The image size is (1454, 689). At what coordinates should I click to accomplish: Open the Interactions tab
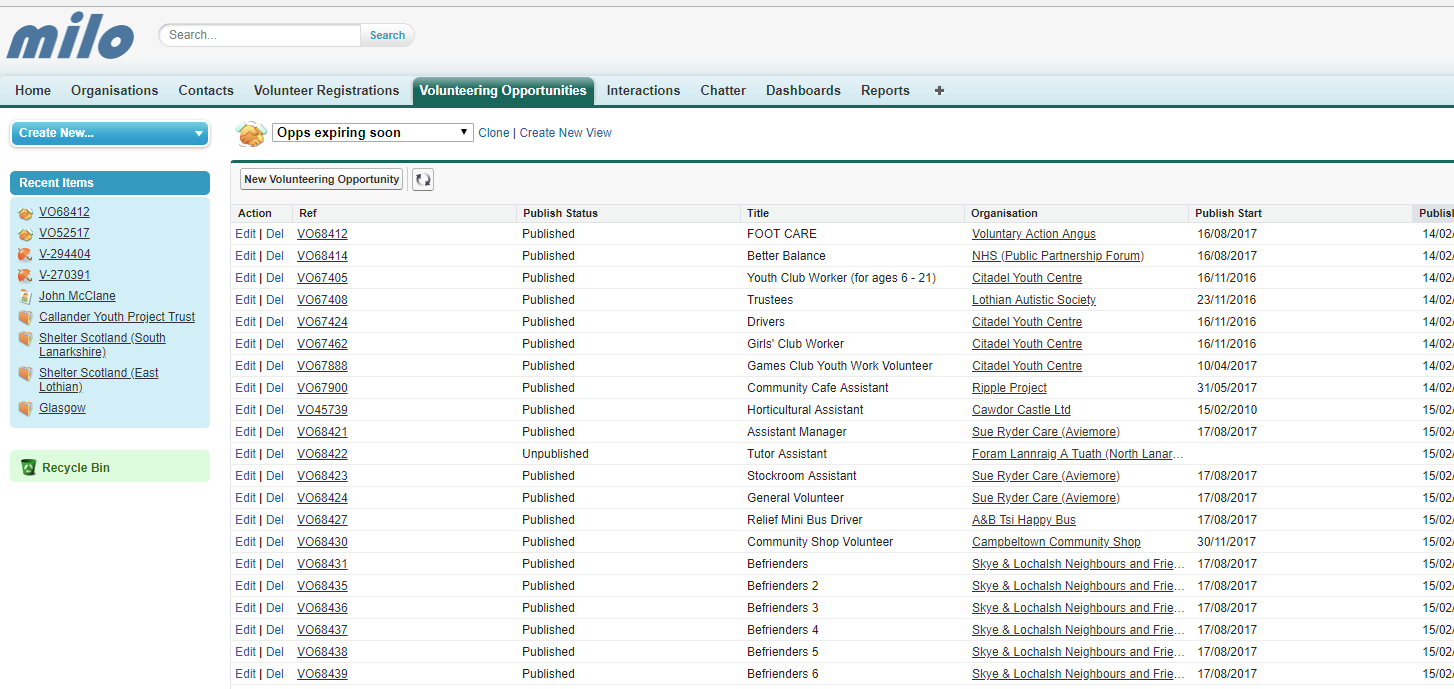pos(643,90)
